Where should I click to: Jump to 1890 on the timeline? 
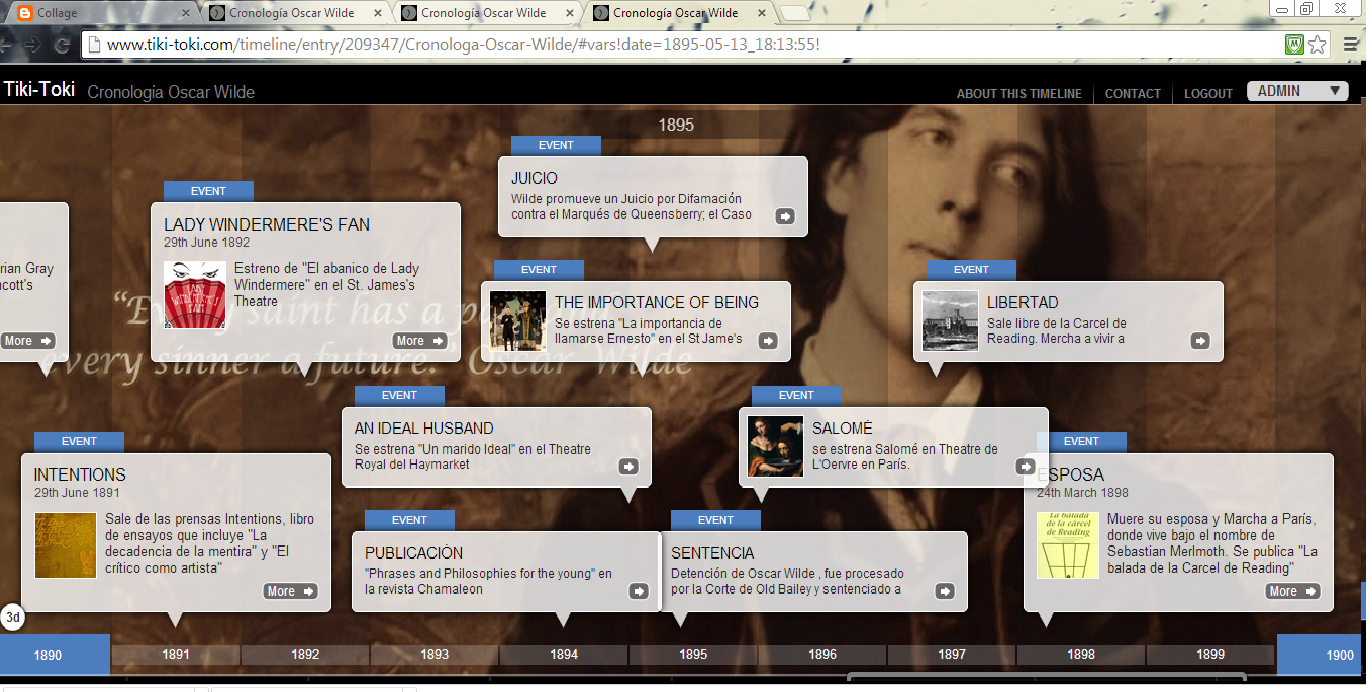pyautogui.click(x=55, y=655)
